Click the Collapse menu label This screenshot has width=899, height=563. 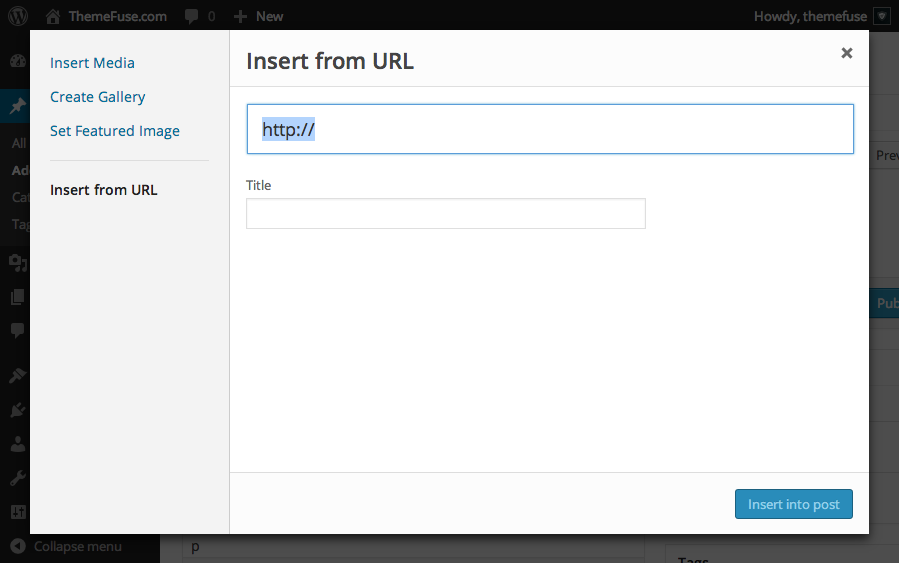click(x=77, y=546)
